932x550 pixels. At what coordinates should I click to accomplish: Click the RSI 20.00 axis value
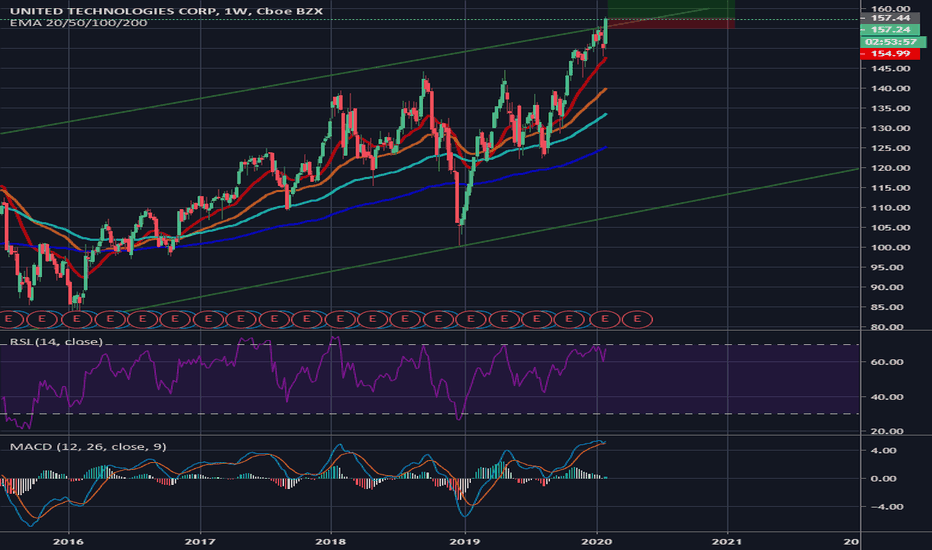pos(887,431)
